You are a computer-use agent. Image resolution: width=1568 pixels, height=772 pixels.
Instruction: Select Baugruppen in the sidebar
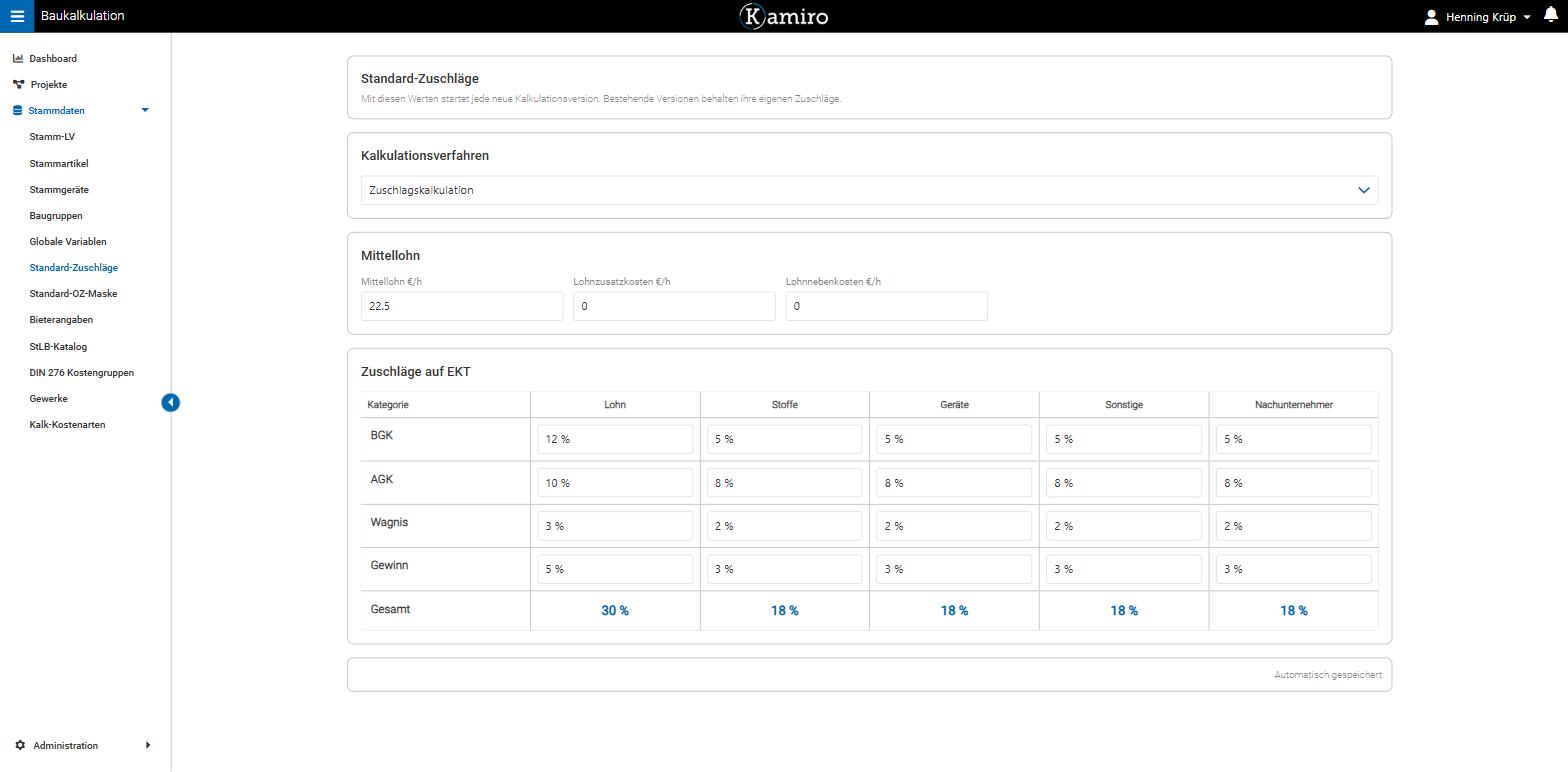point(56,215)
